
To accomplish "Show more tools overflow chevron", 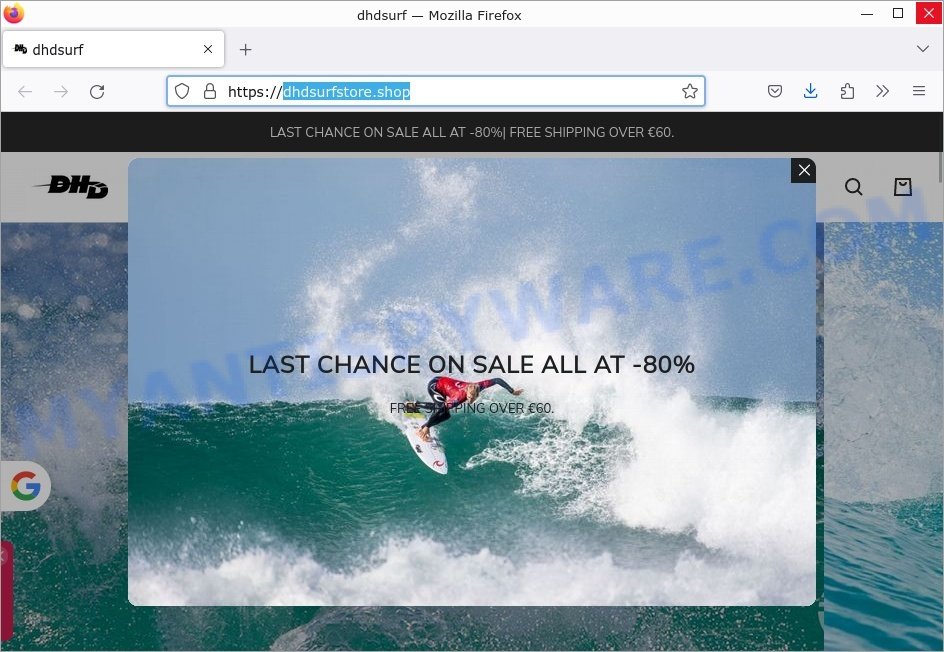I will [883, 91].
